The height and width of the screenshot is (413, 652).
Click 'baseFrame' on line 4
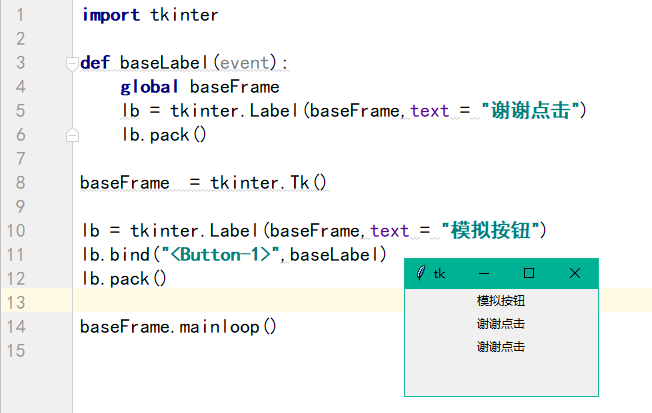pos(235,87)
